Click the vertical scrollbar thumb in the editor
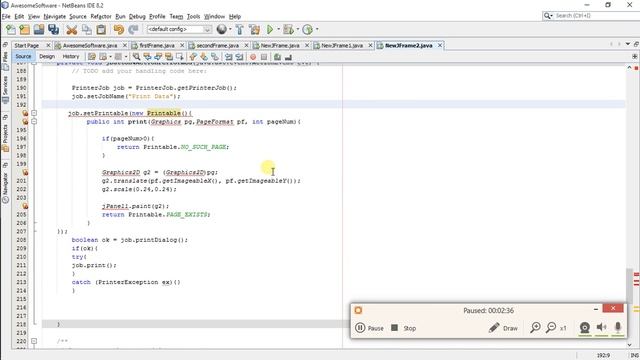The image size is (640, 360). pos(629,285)
